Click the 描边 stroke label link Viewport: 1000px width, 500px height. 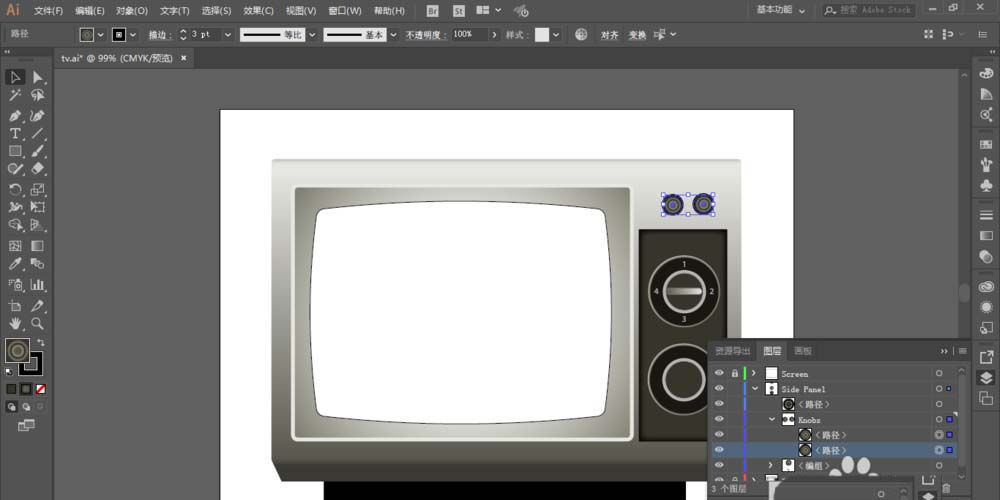(x=160, y=35)
